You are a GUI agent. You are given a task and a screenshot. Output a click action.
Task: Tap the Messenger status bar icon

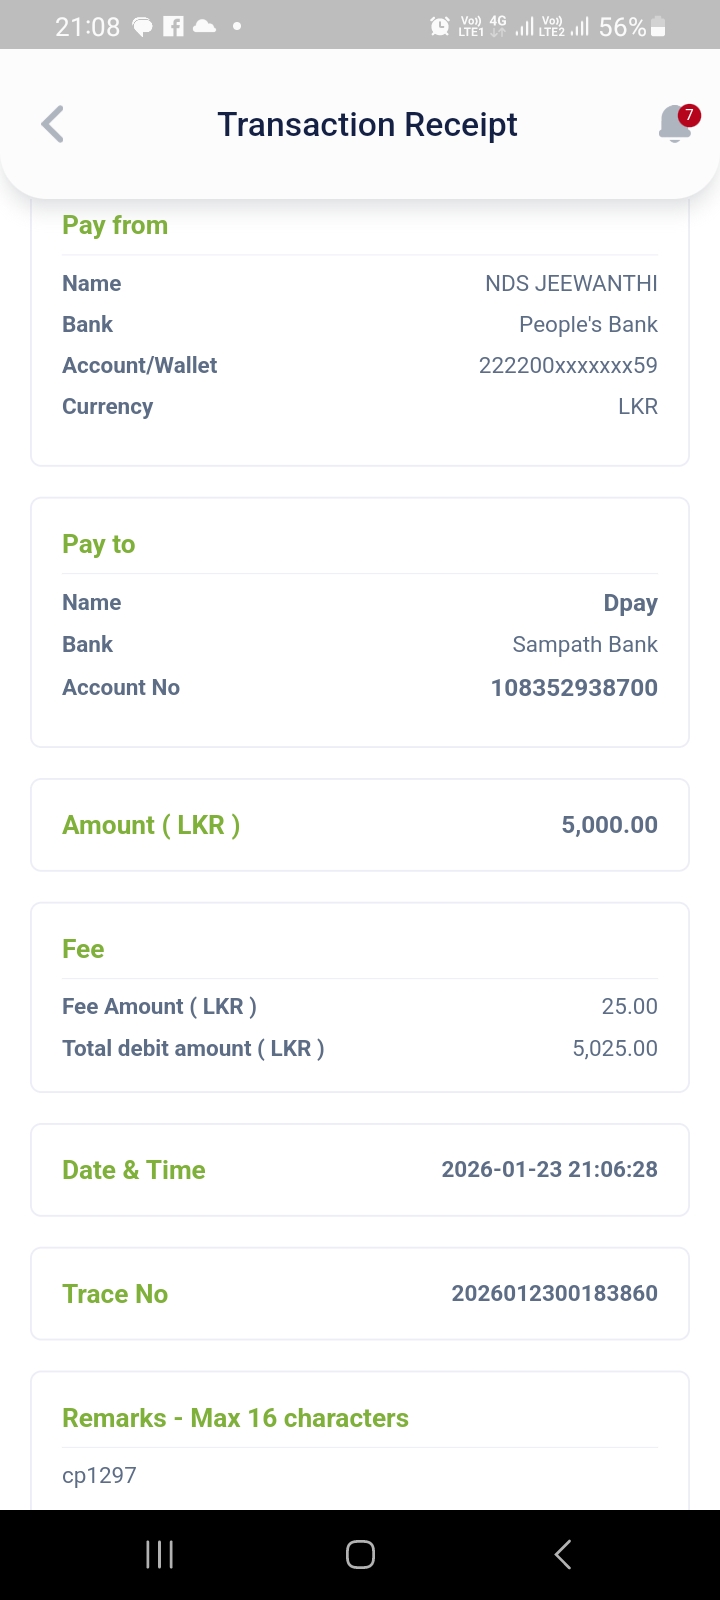[143, 27]
